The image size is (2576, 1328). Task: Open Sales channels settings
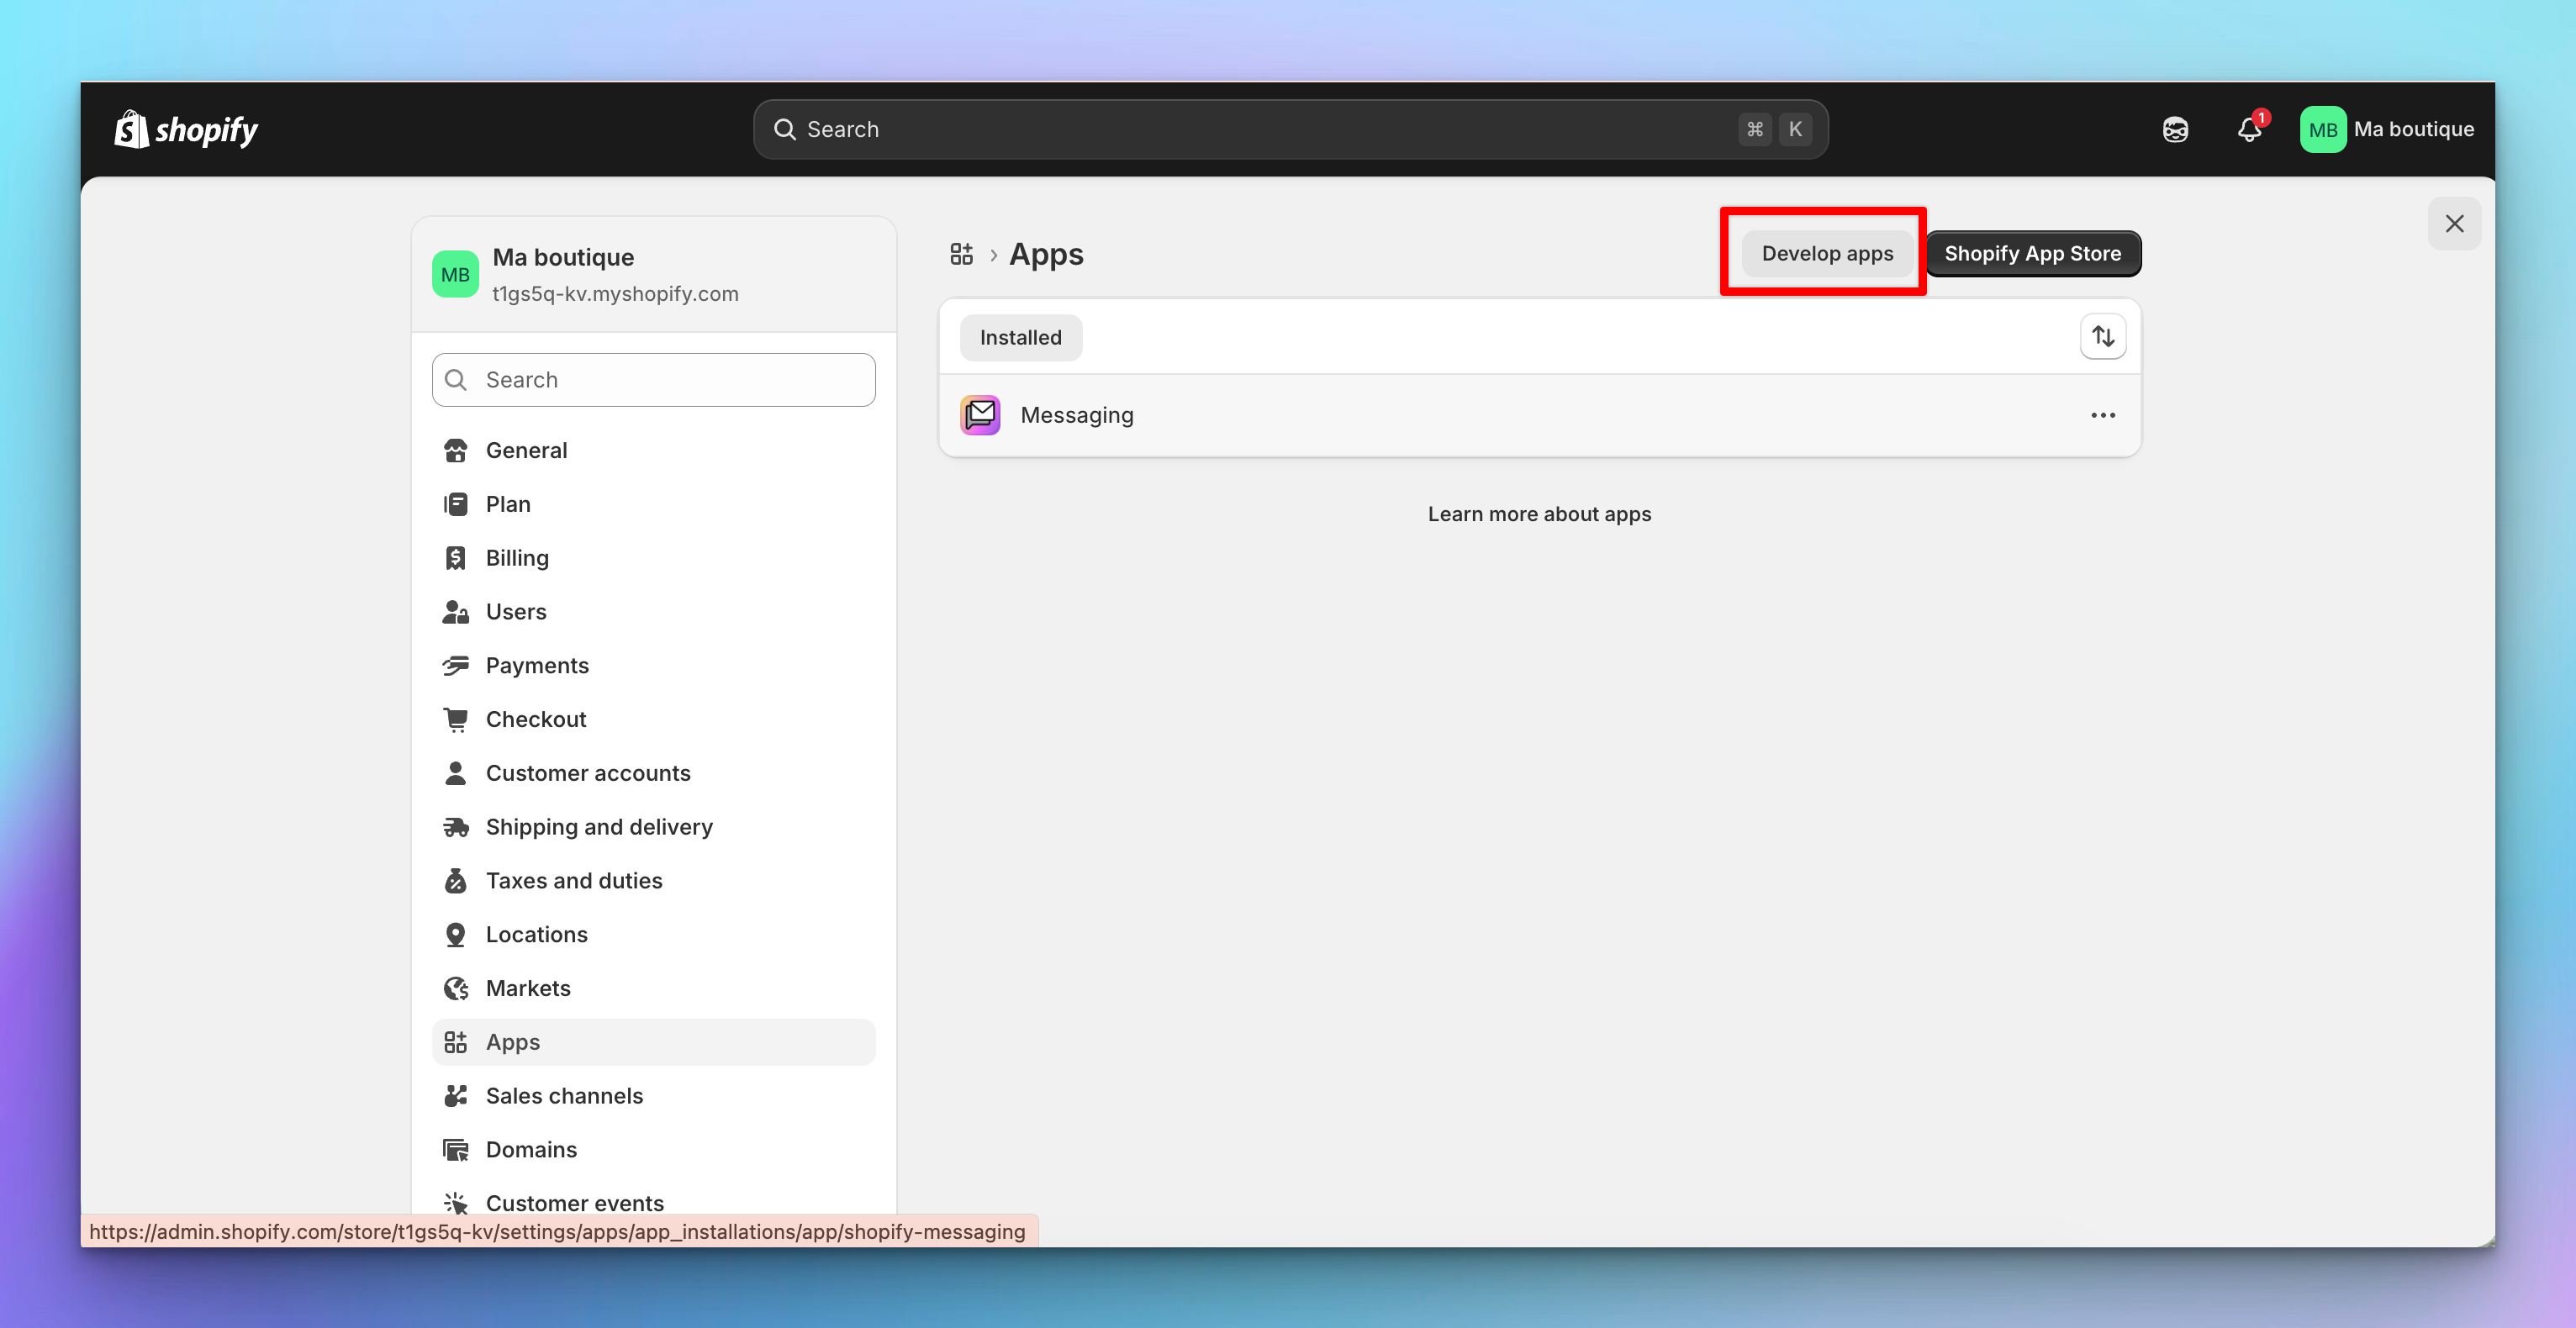click(654, 1097)
